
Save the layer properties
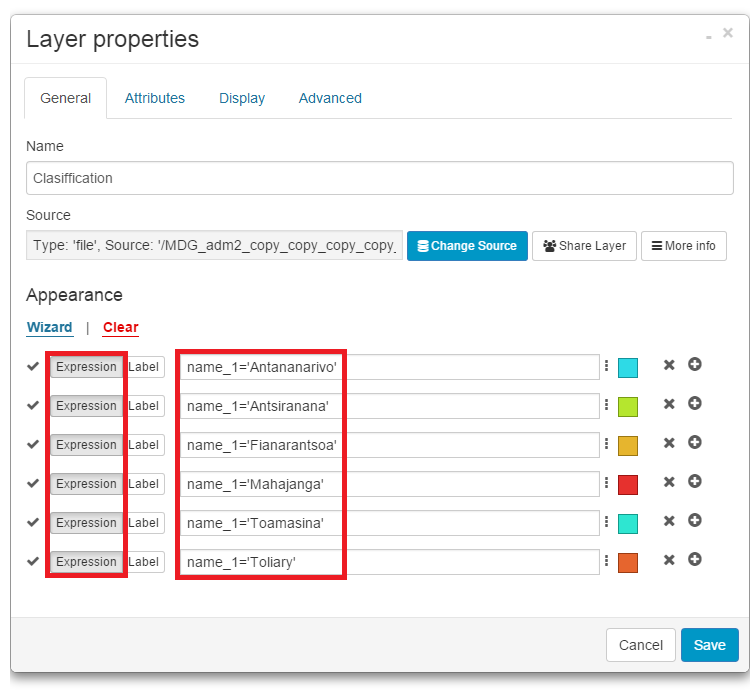pos(709,645)
